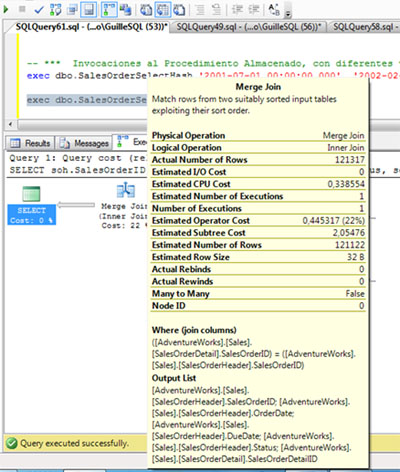The width and height of the screenshot is (400, 472).
Task: Increase the indent of selected code
Action: (x=254, y=10)
